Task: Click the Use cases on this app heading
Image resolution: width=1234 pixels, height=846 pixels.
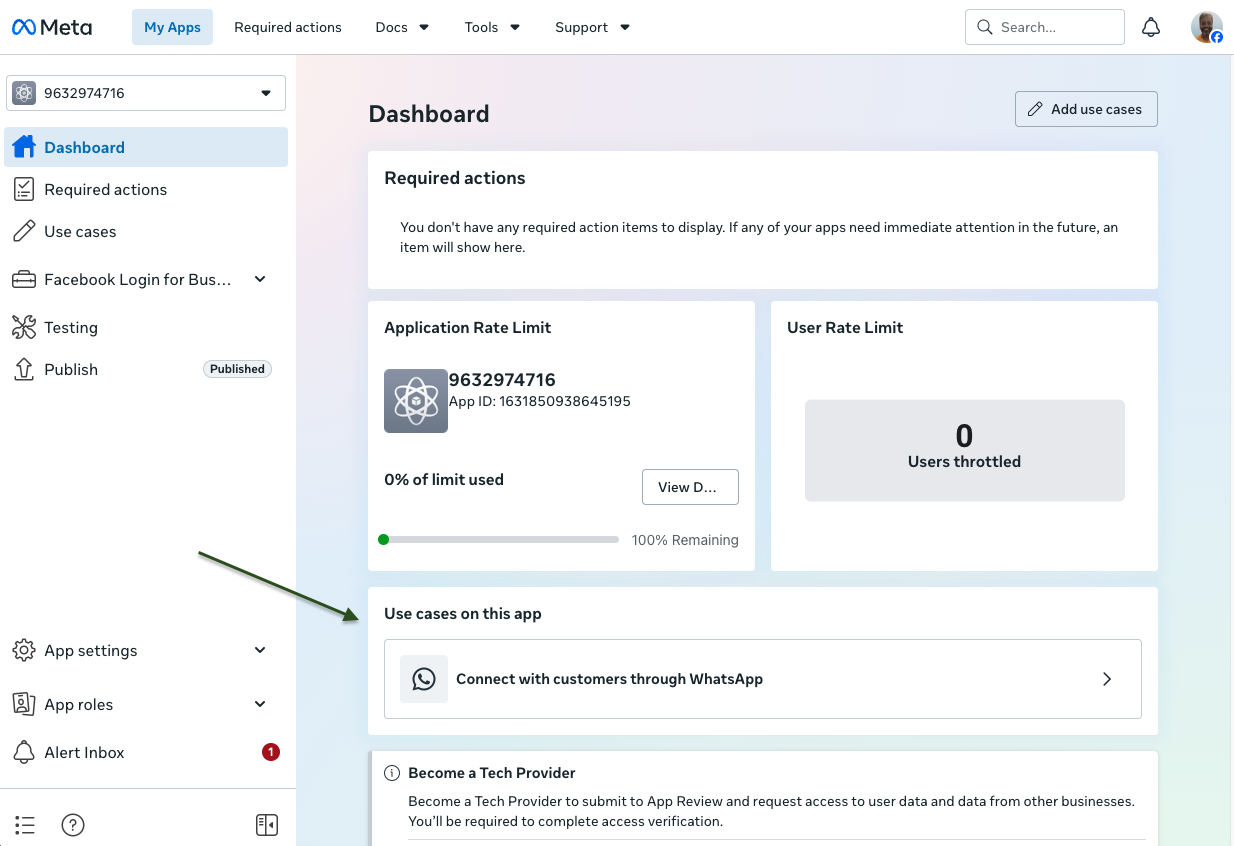Action: [x=463, y=614]
